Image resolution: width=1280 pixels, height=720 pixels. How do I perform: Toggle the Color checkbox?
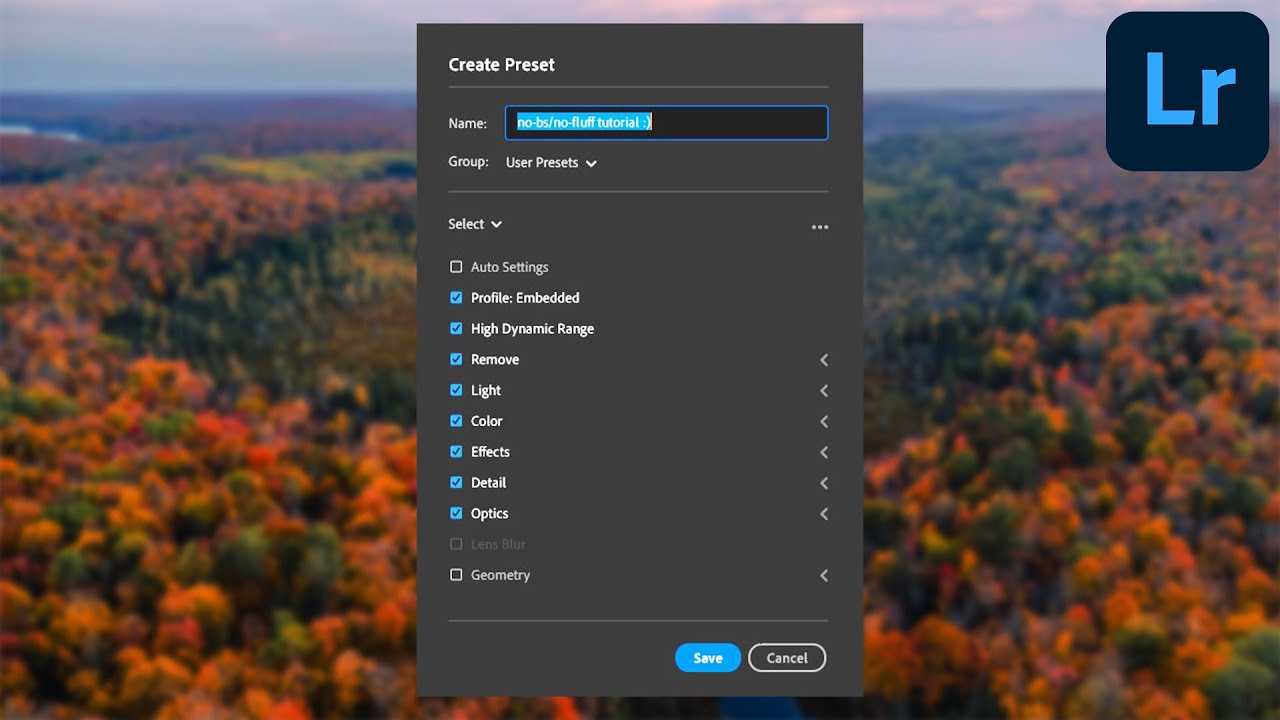[x=456, y=421]
